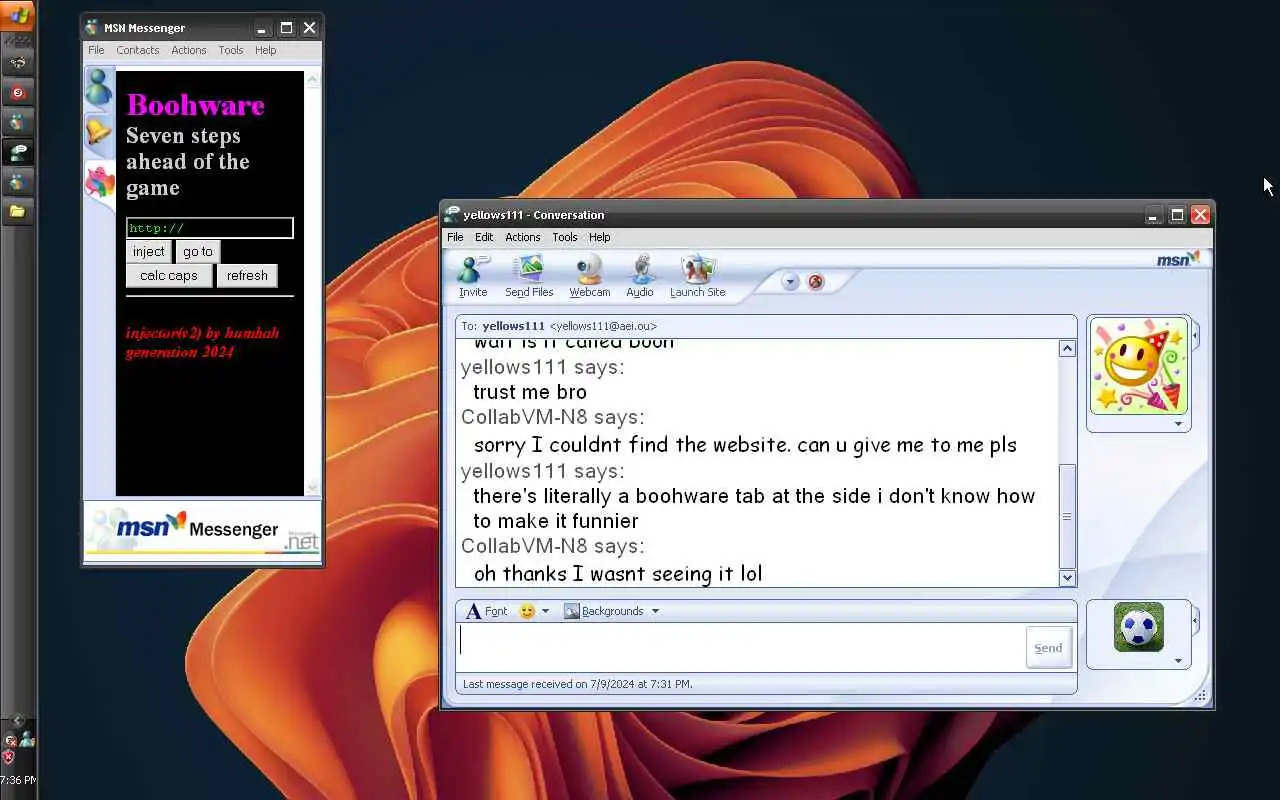Viewport: 1280px width, 800px height.
Task: Open Help menu in MSN Messenger window
Action: (266, 50)
